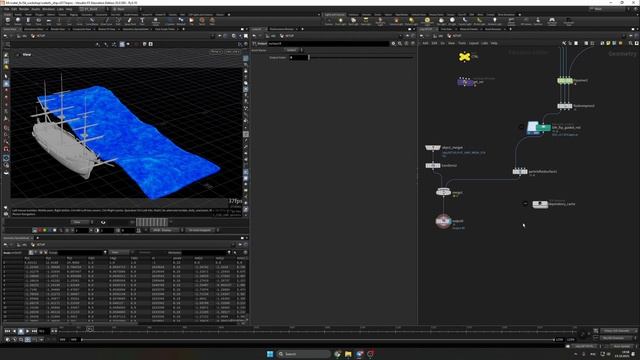The width and height of the screenshot is (640, 360).
Task: Jump to first frame in playbar
Action: coord(7,331)
